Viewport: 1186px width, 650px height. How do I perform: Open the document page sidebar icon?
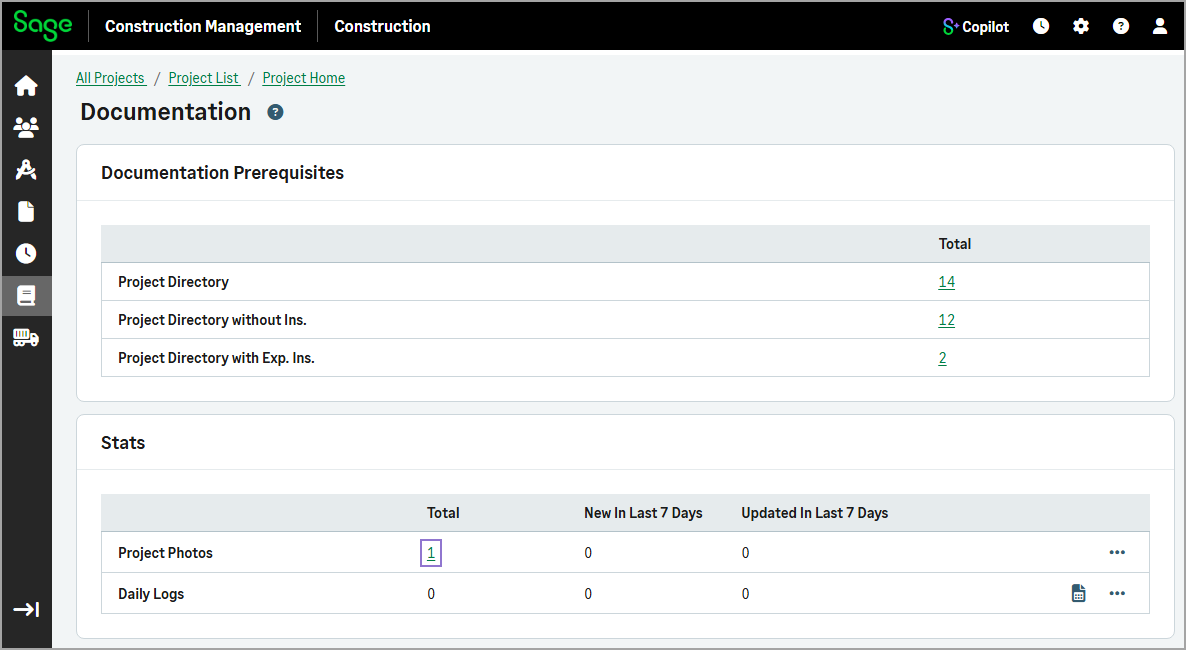(26, 211)
